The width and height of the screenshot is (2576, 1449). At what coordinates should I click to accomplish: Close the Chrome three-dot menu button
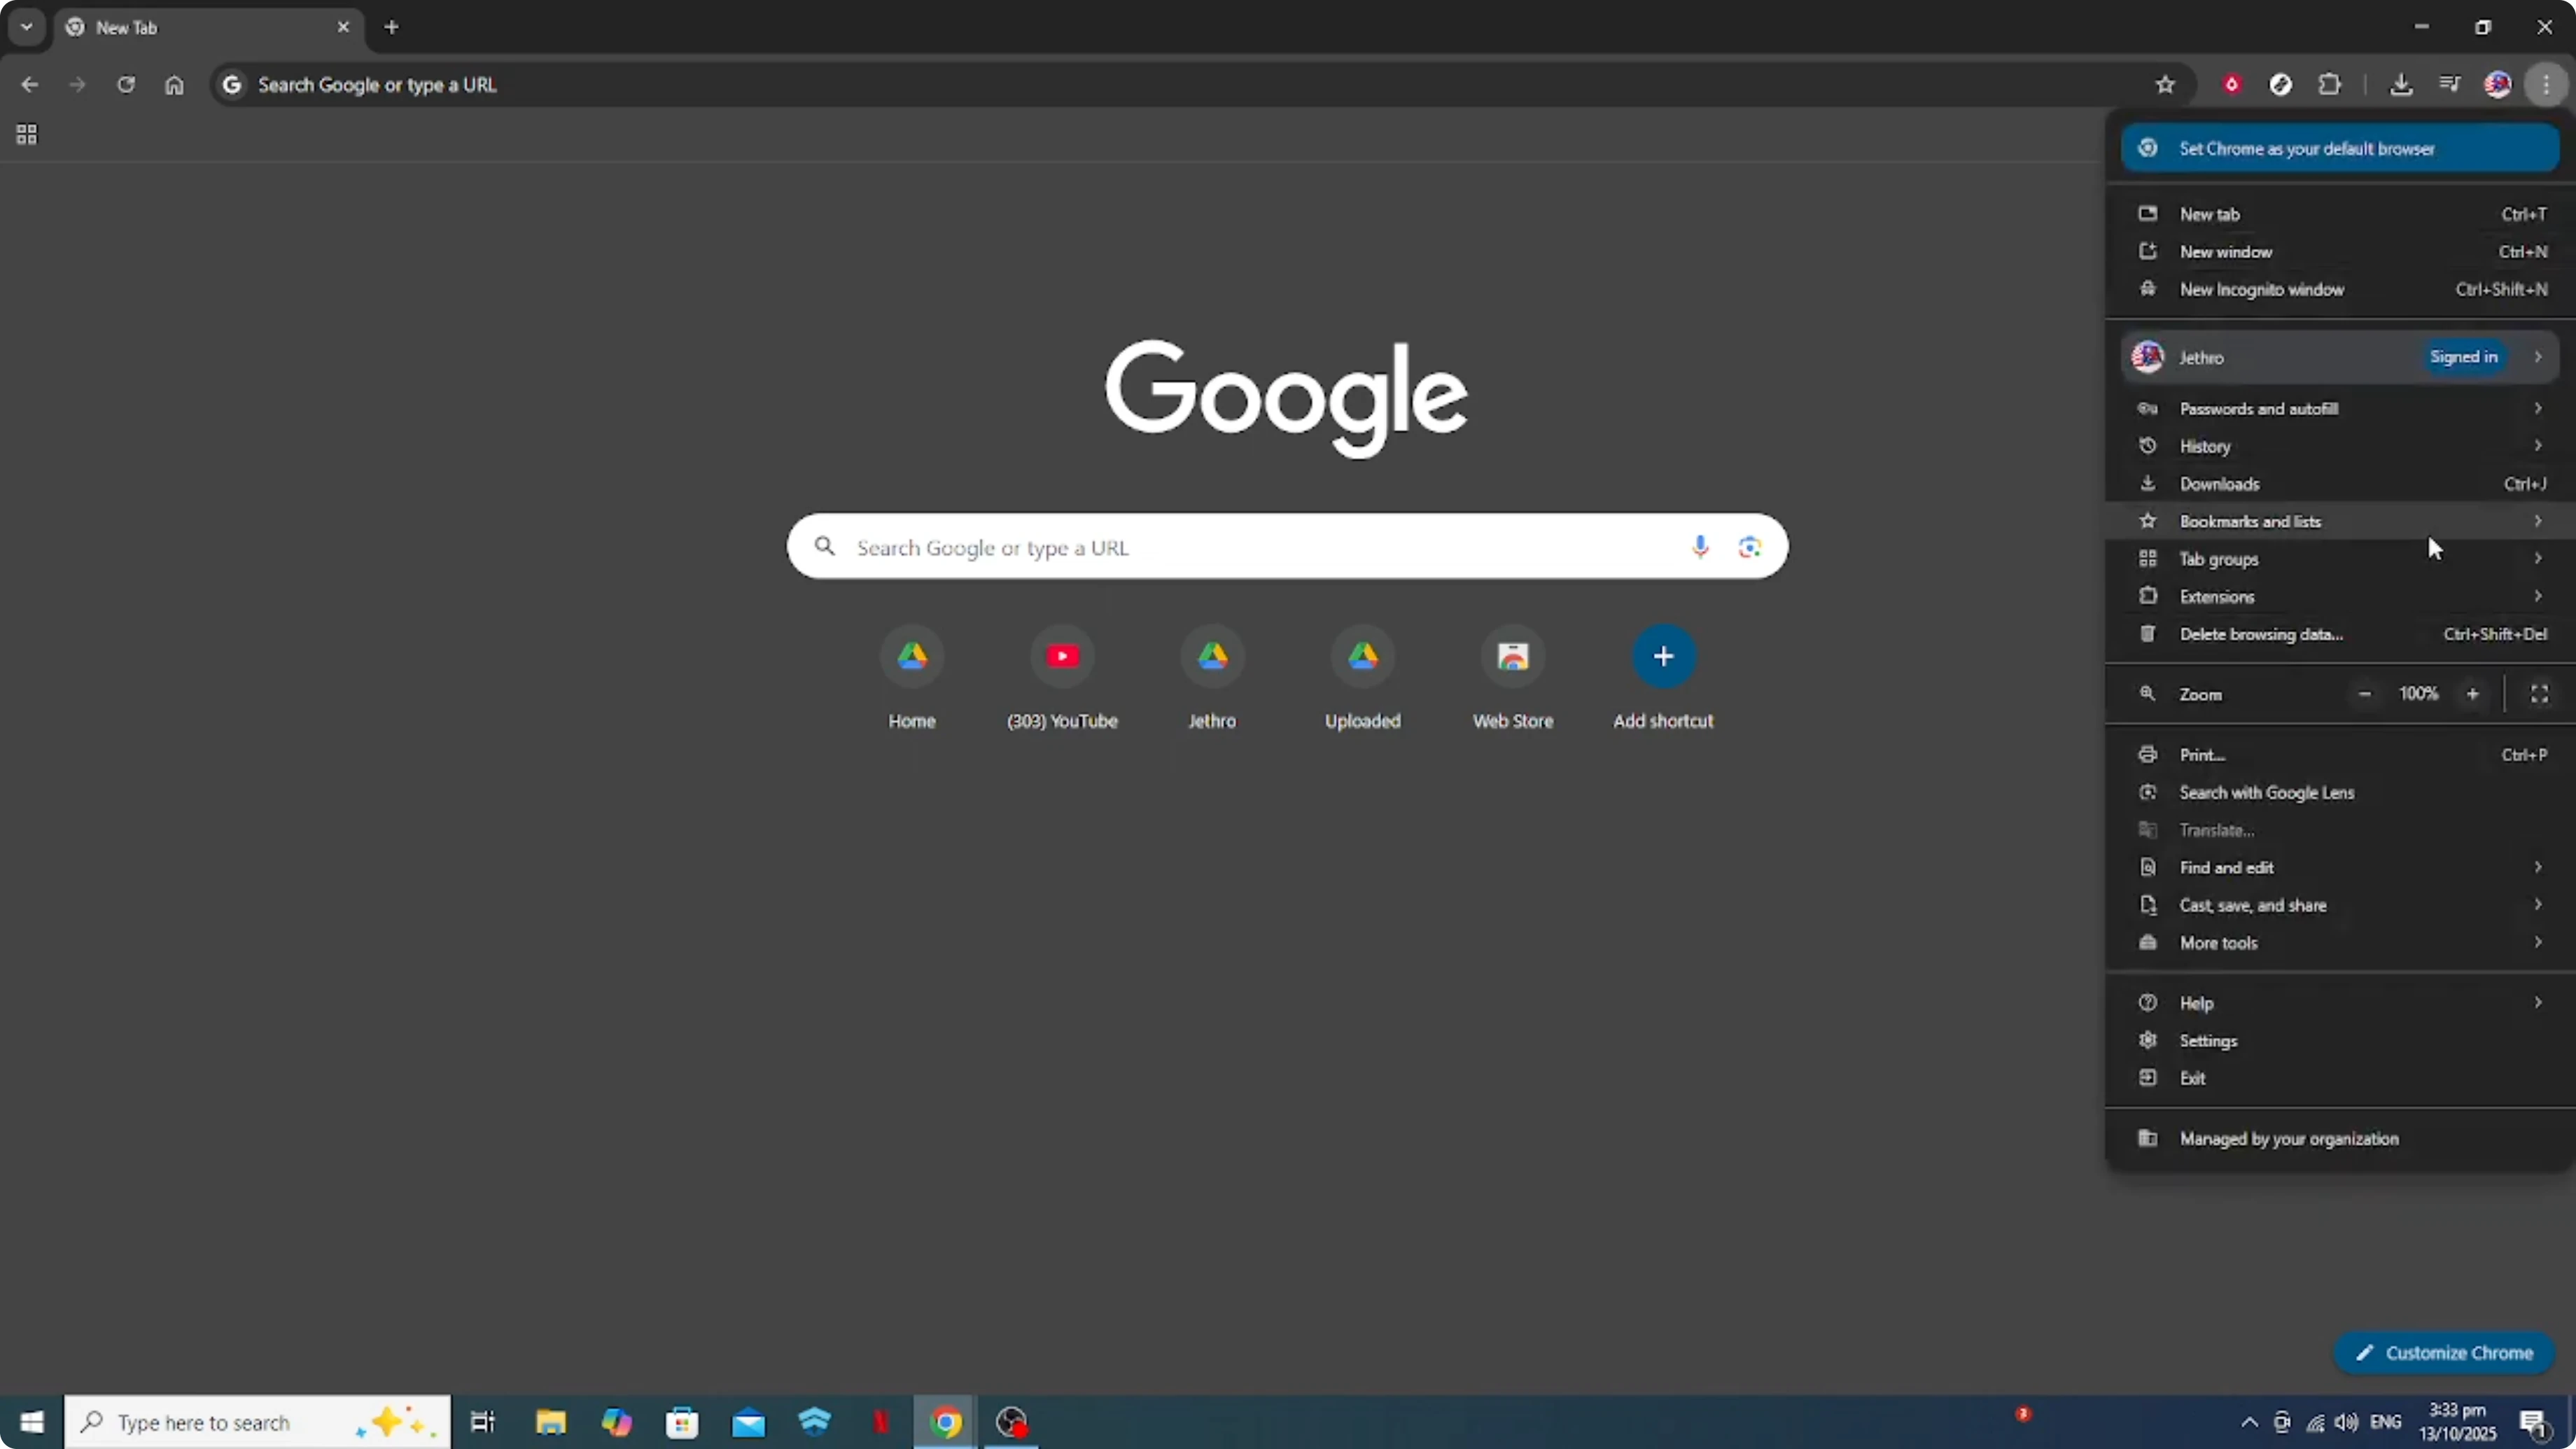click(2546, 85)
